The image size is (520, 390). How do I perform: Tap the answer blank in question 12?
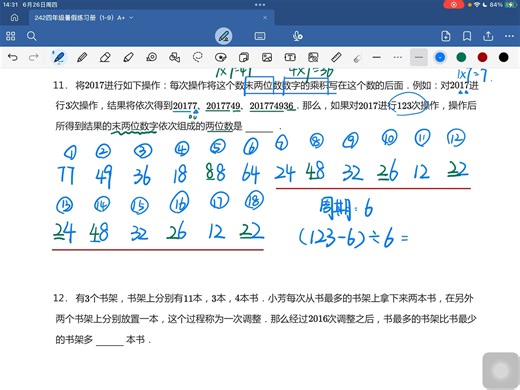(x=110, y=341)
